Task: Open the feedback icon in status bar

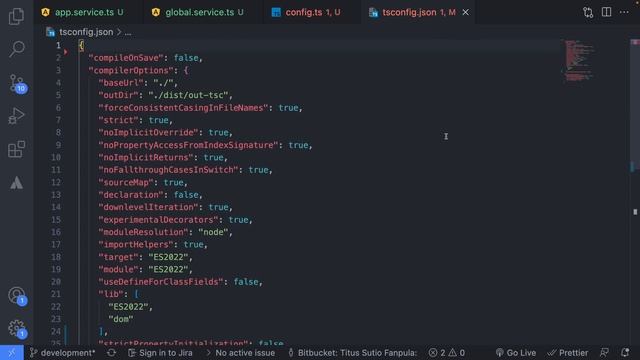Action: (604, 353)
